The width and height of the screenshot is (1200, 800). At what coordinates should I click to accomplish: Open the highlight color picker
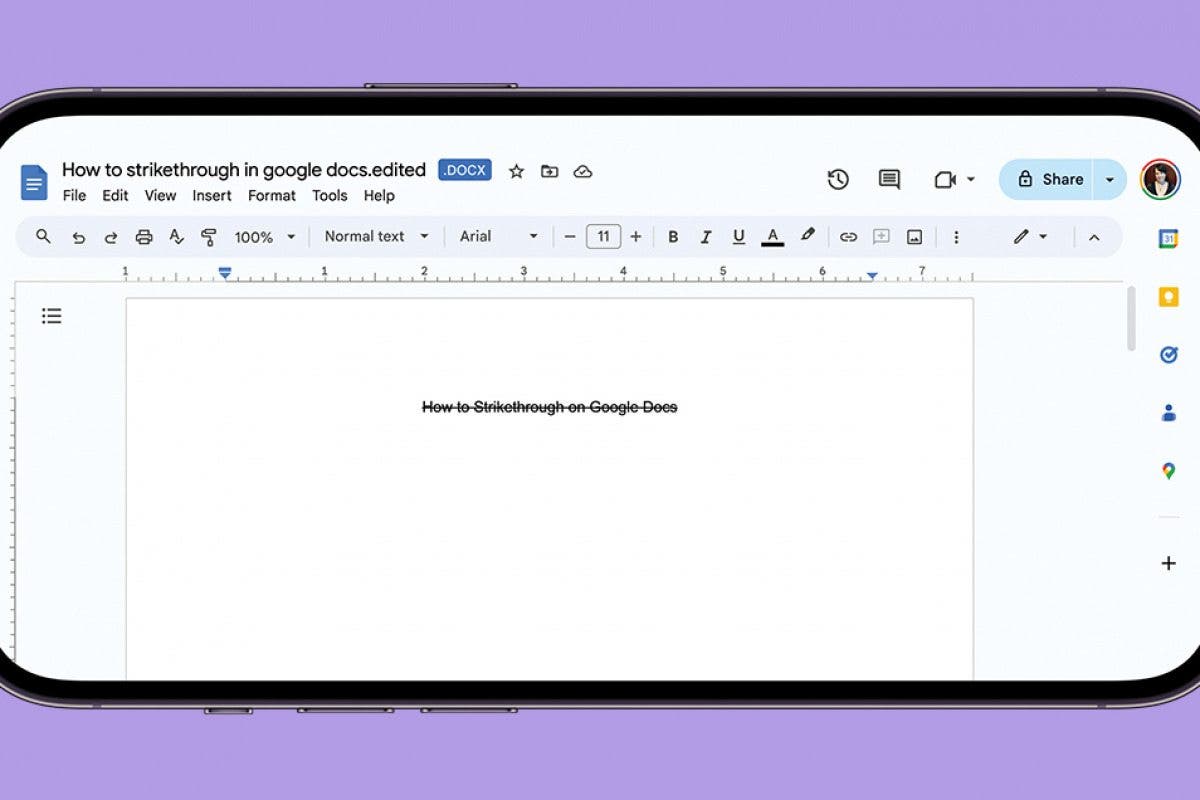[808, 236]
